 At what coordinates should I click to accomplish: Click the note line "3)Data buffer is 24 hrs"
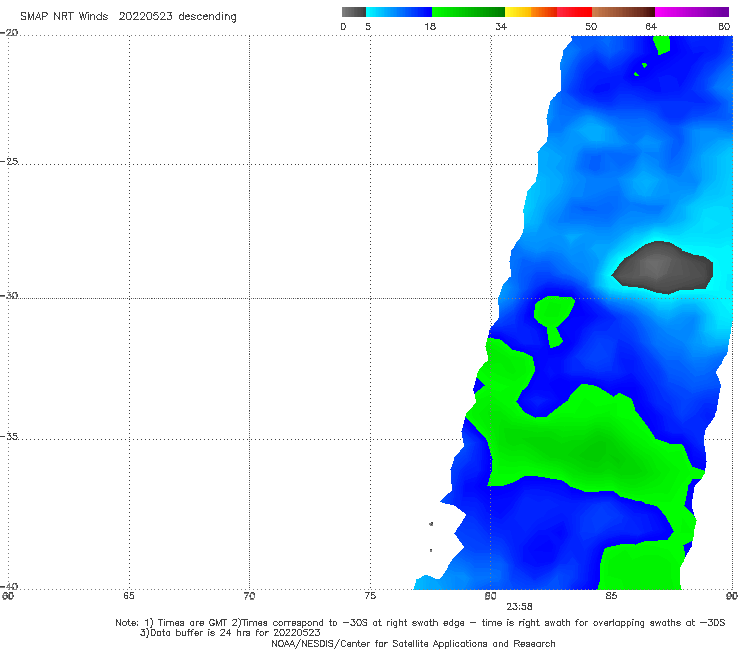click(230, 633)
